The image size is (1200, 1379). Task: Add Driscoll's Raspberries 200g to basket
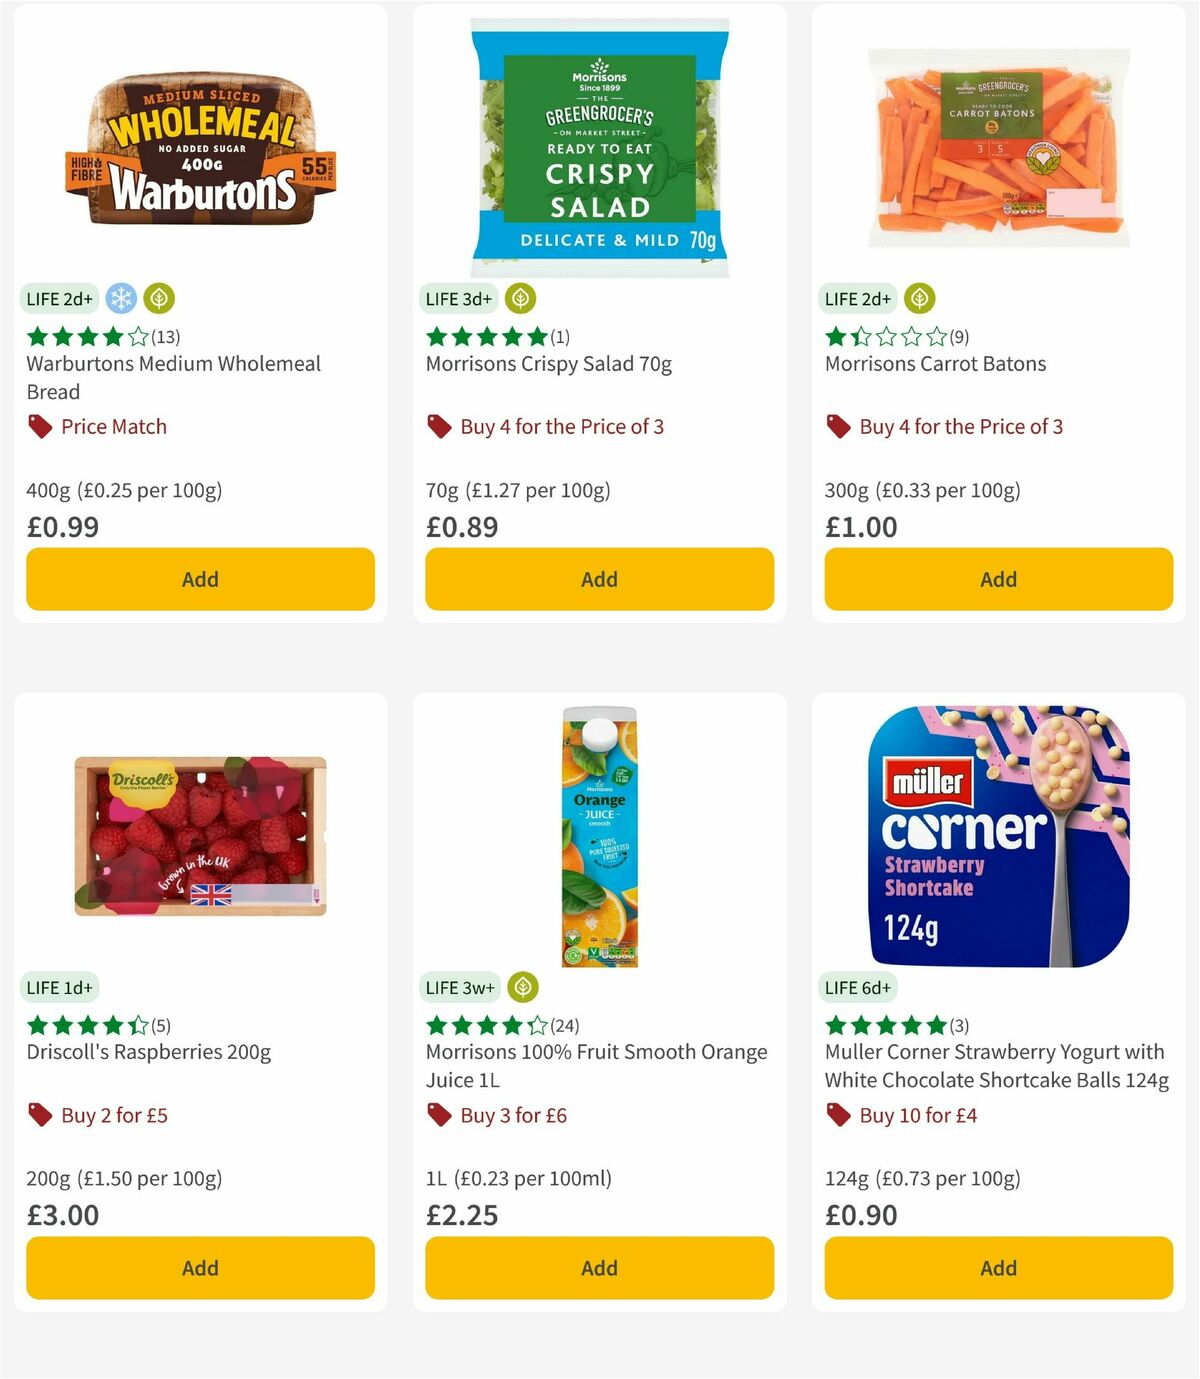(199, 1268)
